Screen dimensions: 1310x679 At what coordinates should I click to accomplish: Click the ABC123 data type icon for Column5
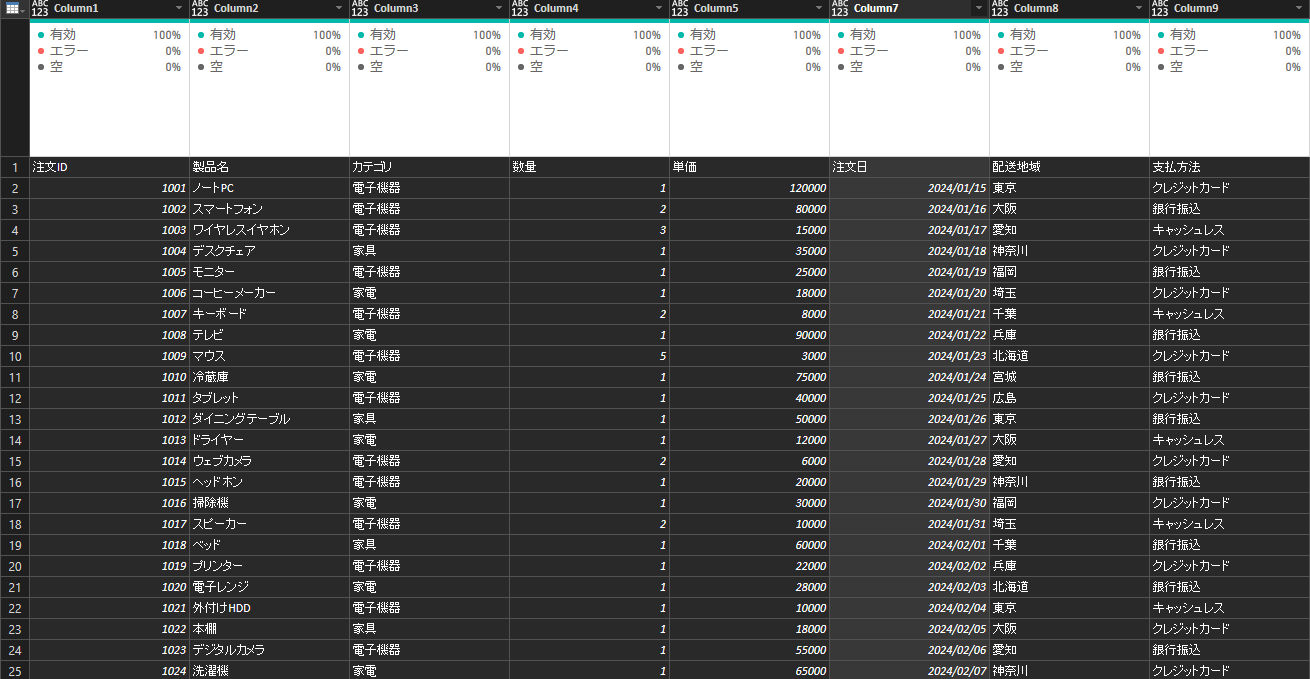tap(680, 8)
